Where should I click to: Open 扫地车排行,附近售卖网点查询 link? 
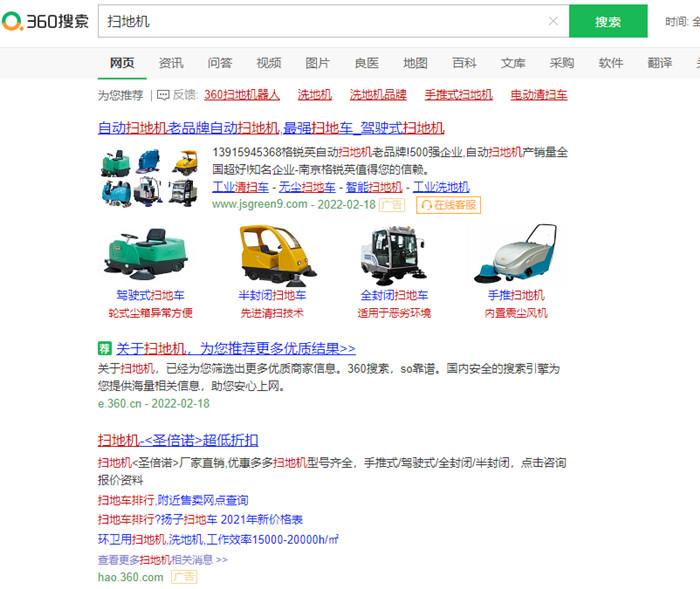point(173,500)
